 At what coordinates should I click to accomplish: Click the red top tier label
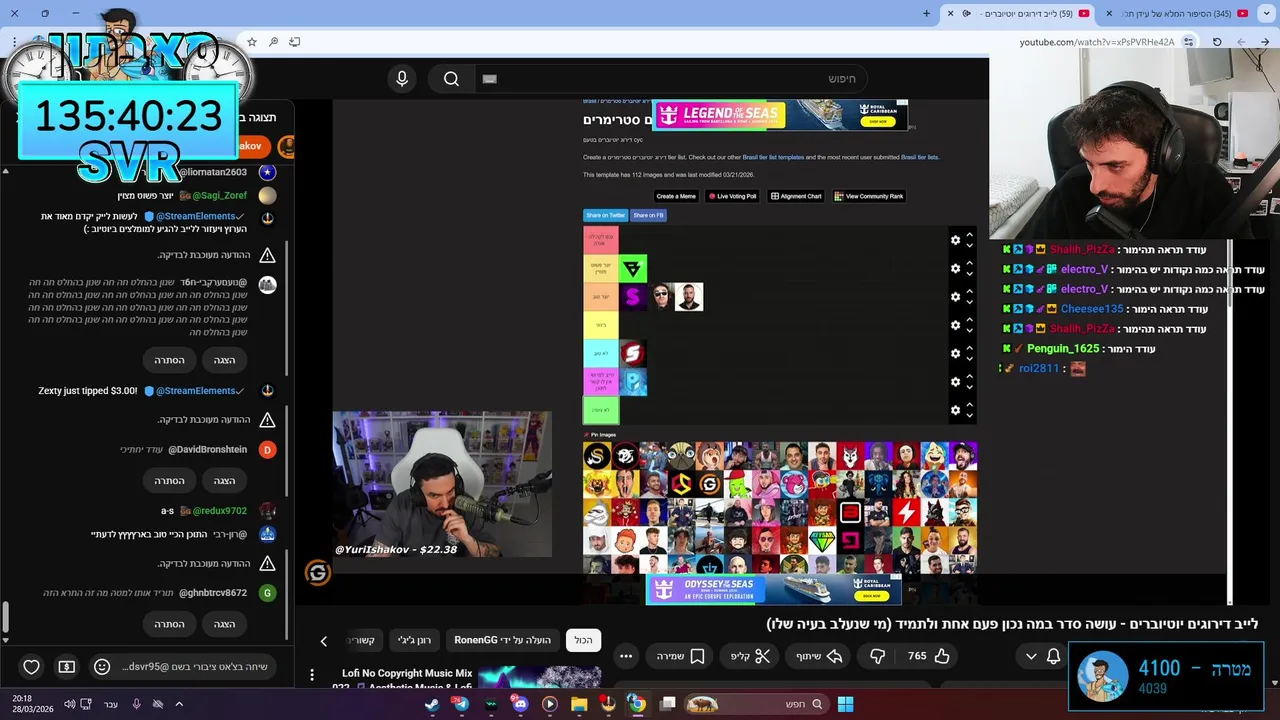[x=601, y=240]
